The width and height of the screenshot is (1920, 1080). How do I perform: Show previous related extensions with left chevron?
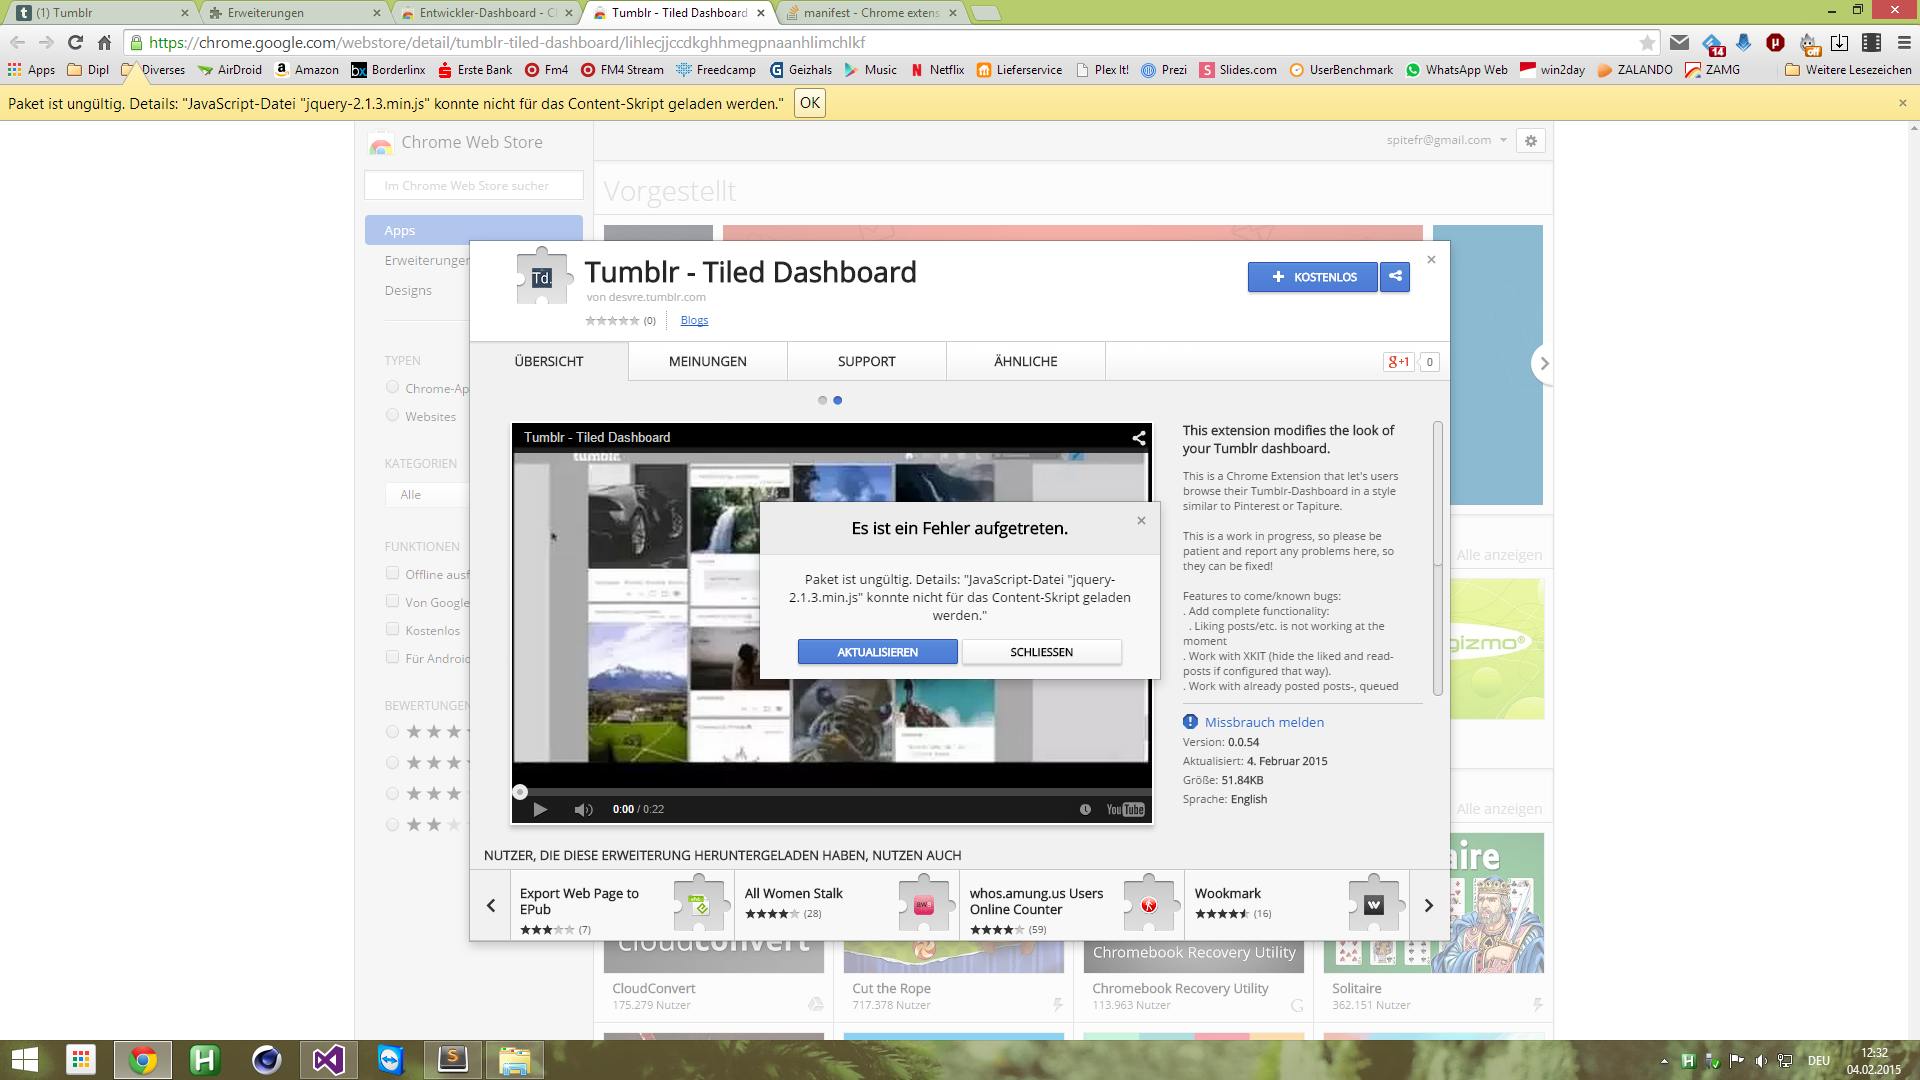click(x=491, y=905)
